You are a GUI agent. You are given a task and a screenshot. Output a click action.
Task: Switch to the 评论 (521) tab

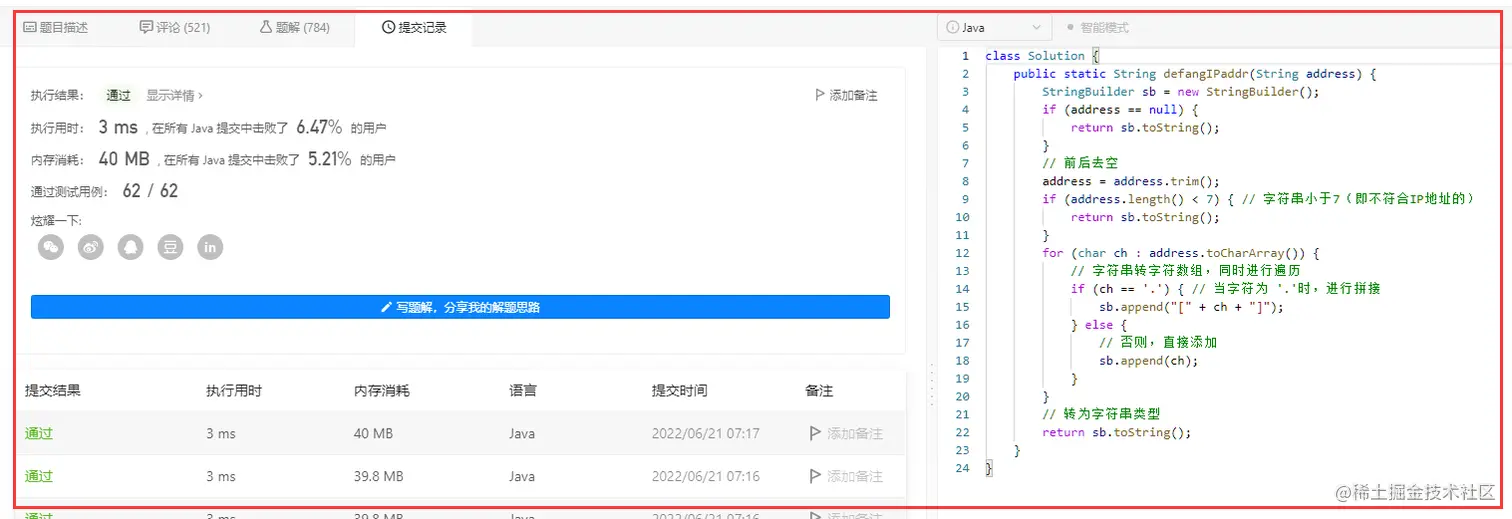pos(175,28)
